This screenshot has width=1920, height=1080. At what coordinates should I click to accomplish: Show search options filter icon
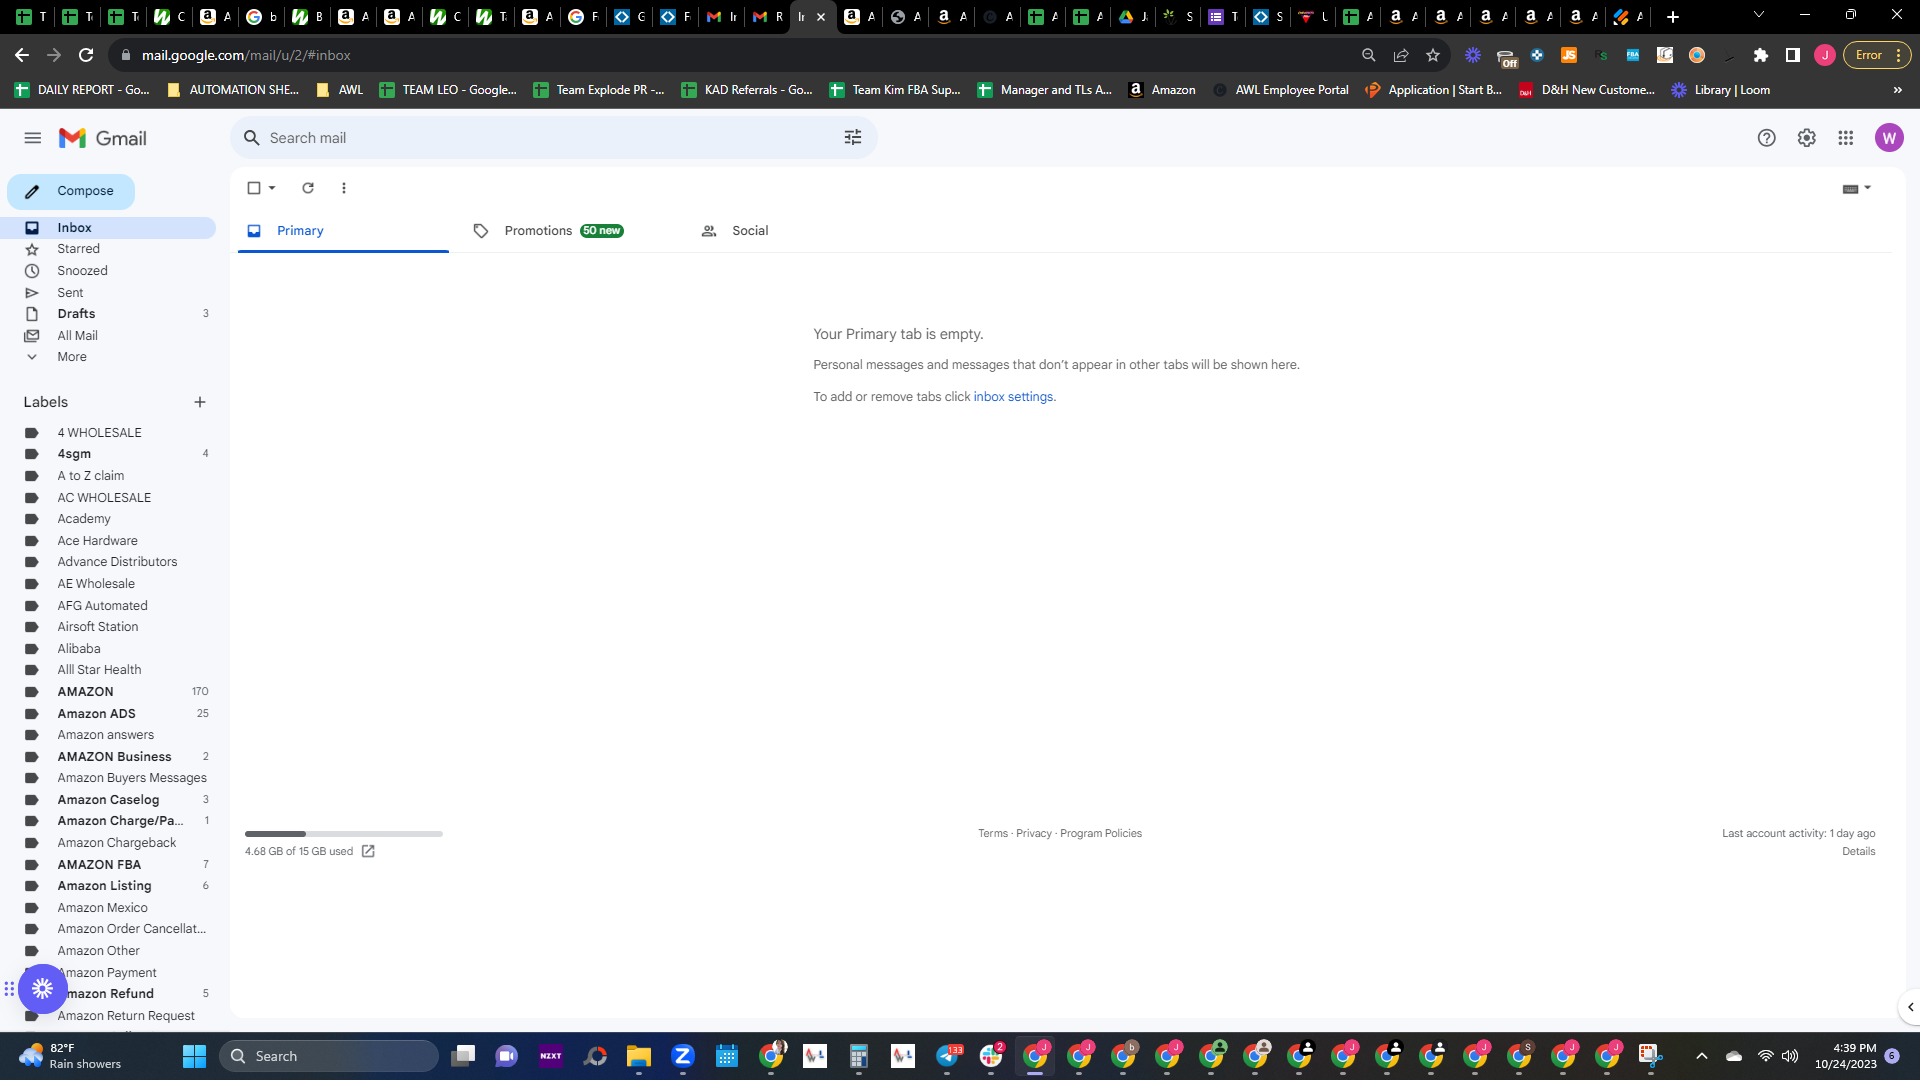click(x=853, y=138)
